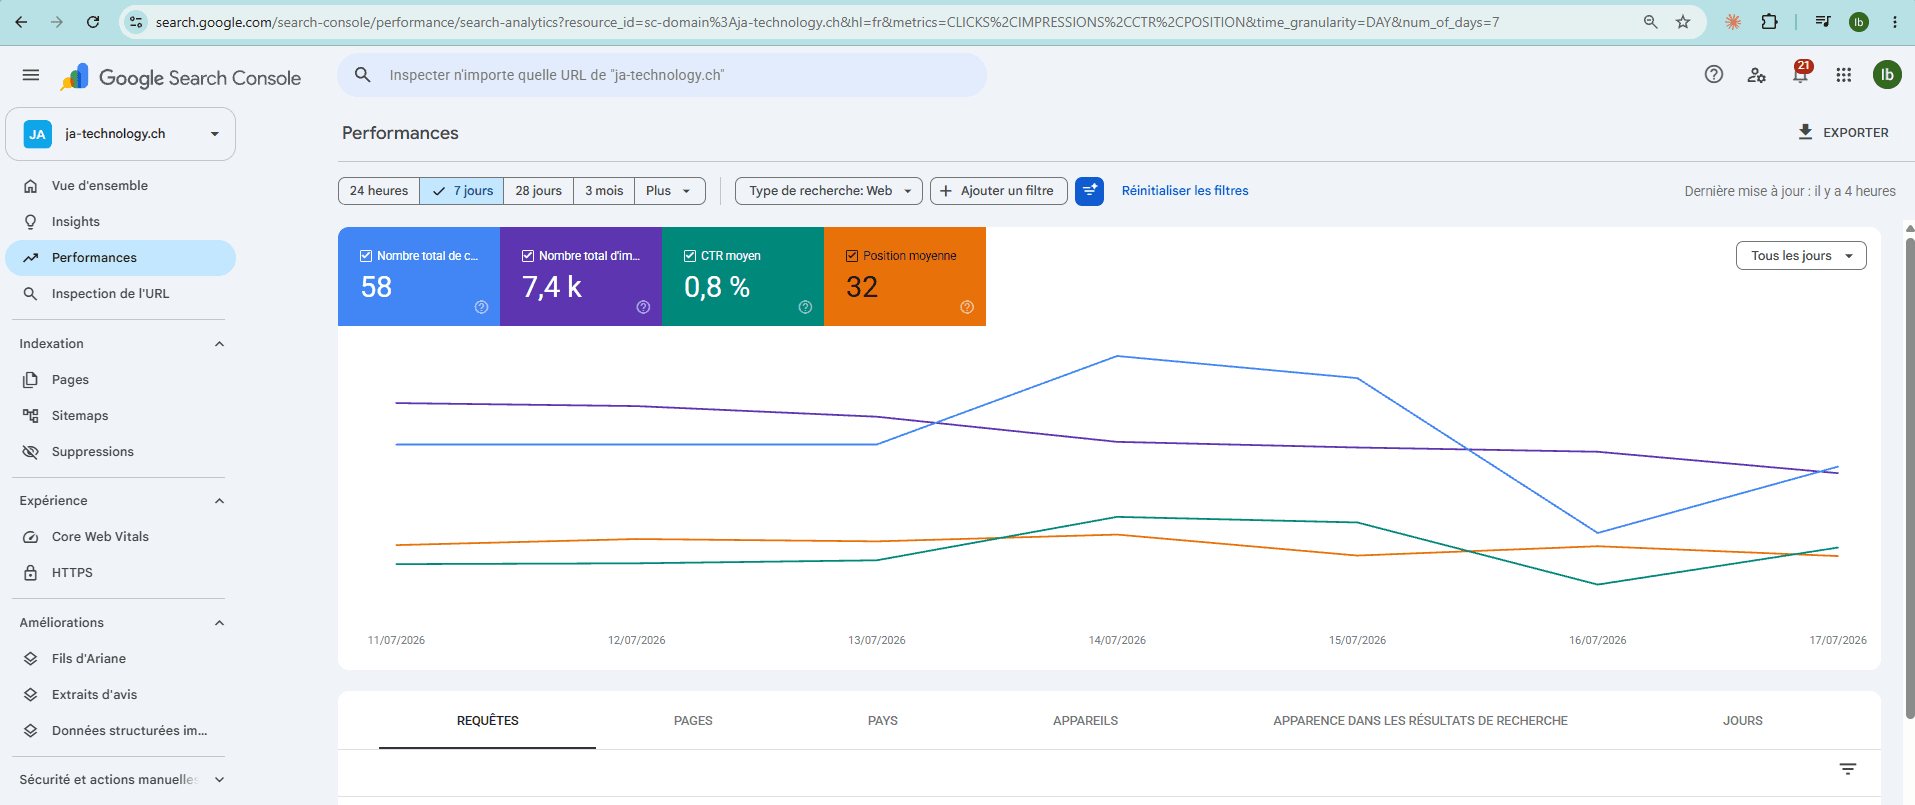This screenshot has height=805, width=1915.
Task: Click the page vertical scrollbar
Action: point(1909,478)
